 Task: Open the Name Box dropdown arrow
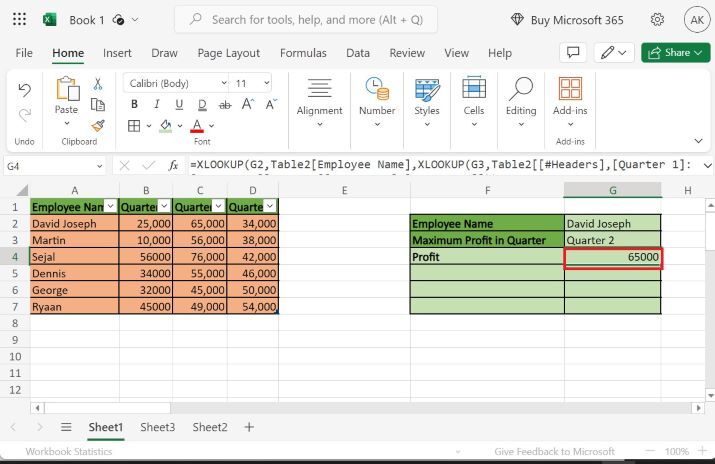[x=99, y=166]
